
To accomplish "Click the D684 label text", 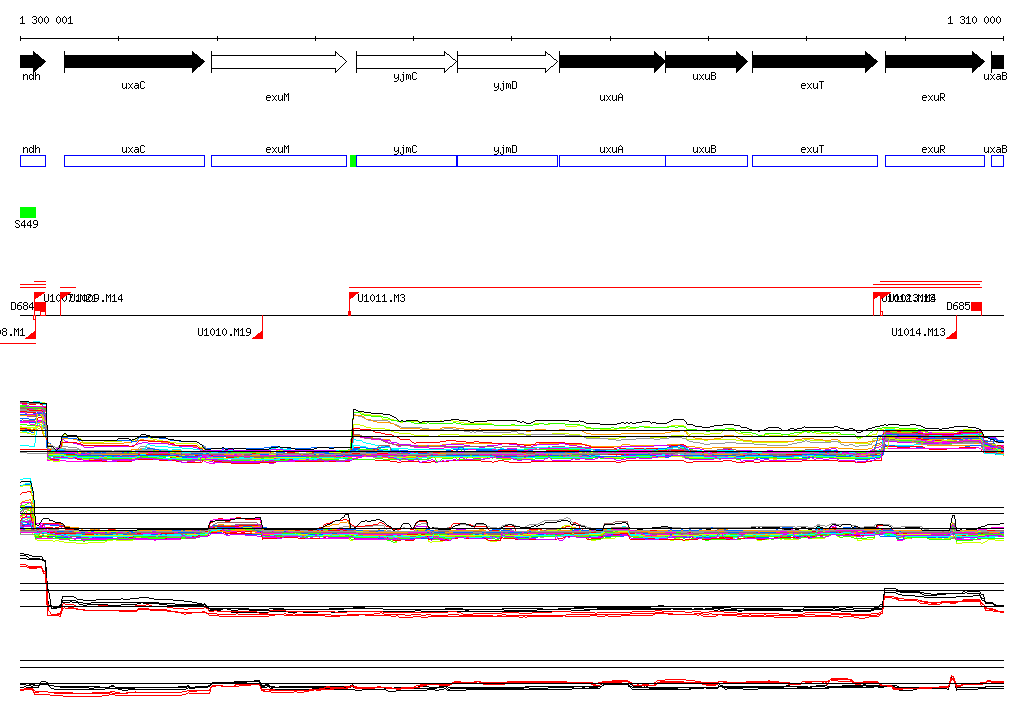I will pyautogui.click(x=22, y=306).
